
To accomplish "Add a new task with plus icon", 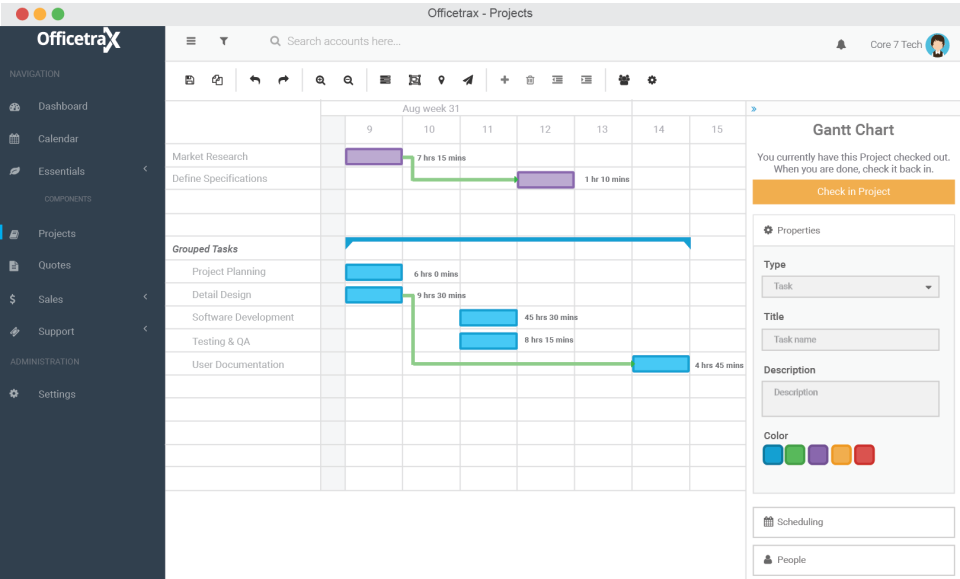I will coord(504,80).
